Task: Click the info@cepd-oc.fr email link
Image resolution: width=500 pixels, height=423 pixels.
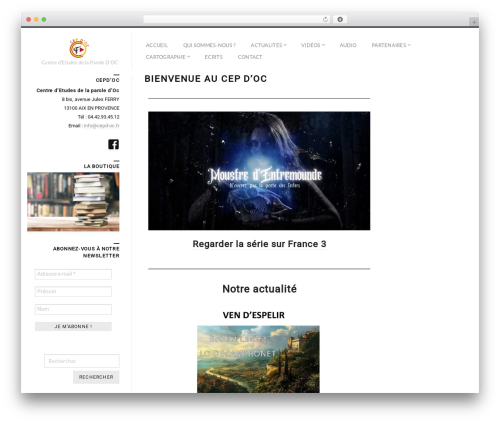Action: click(101, 126)
